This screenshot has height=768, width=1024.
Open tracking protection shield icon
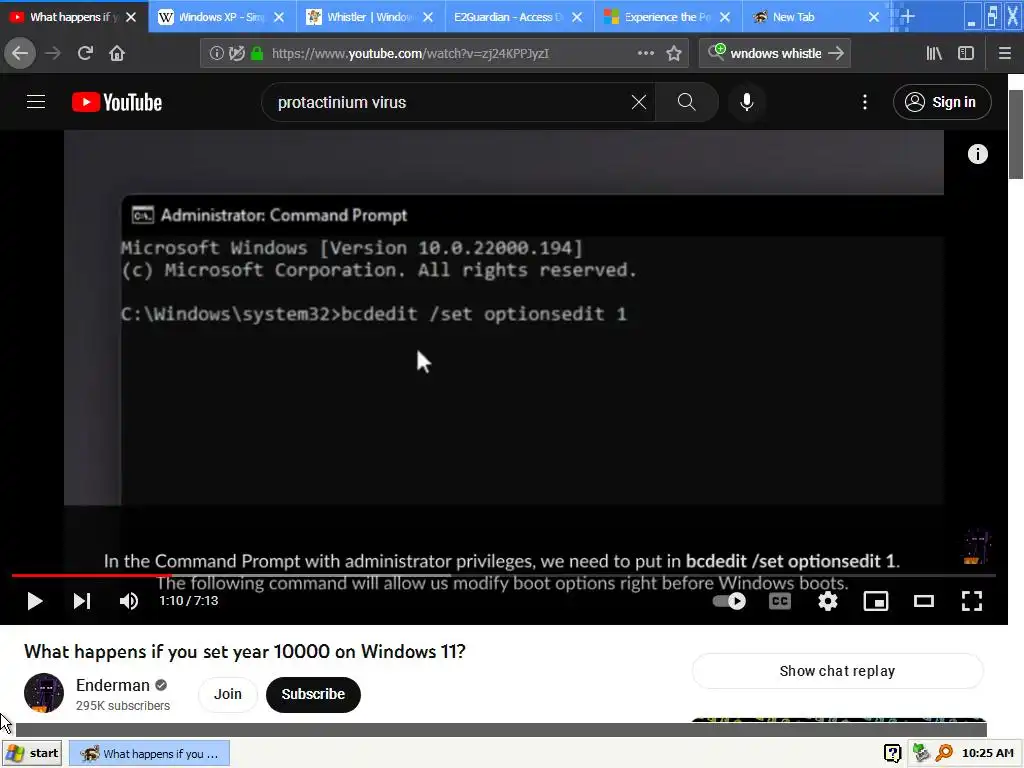click(x=236, y=54)
